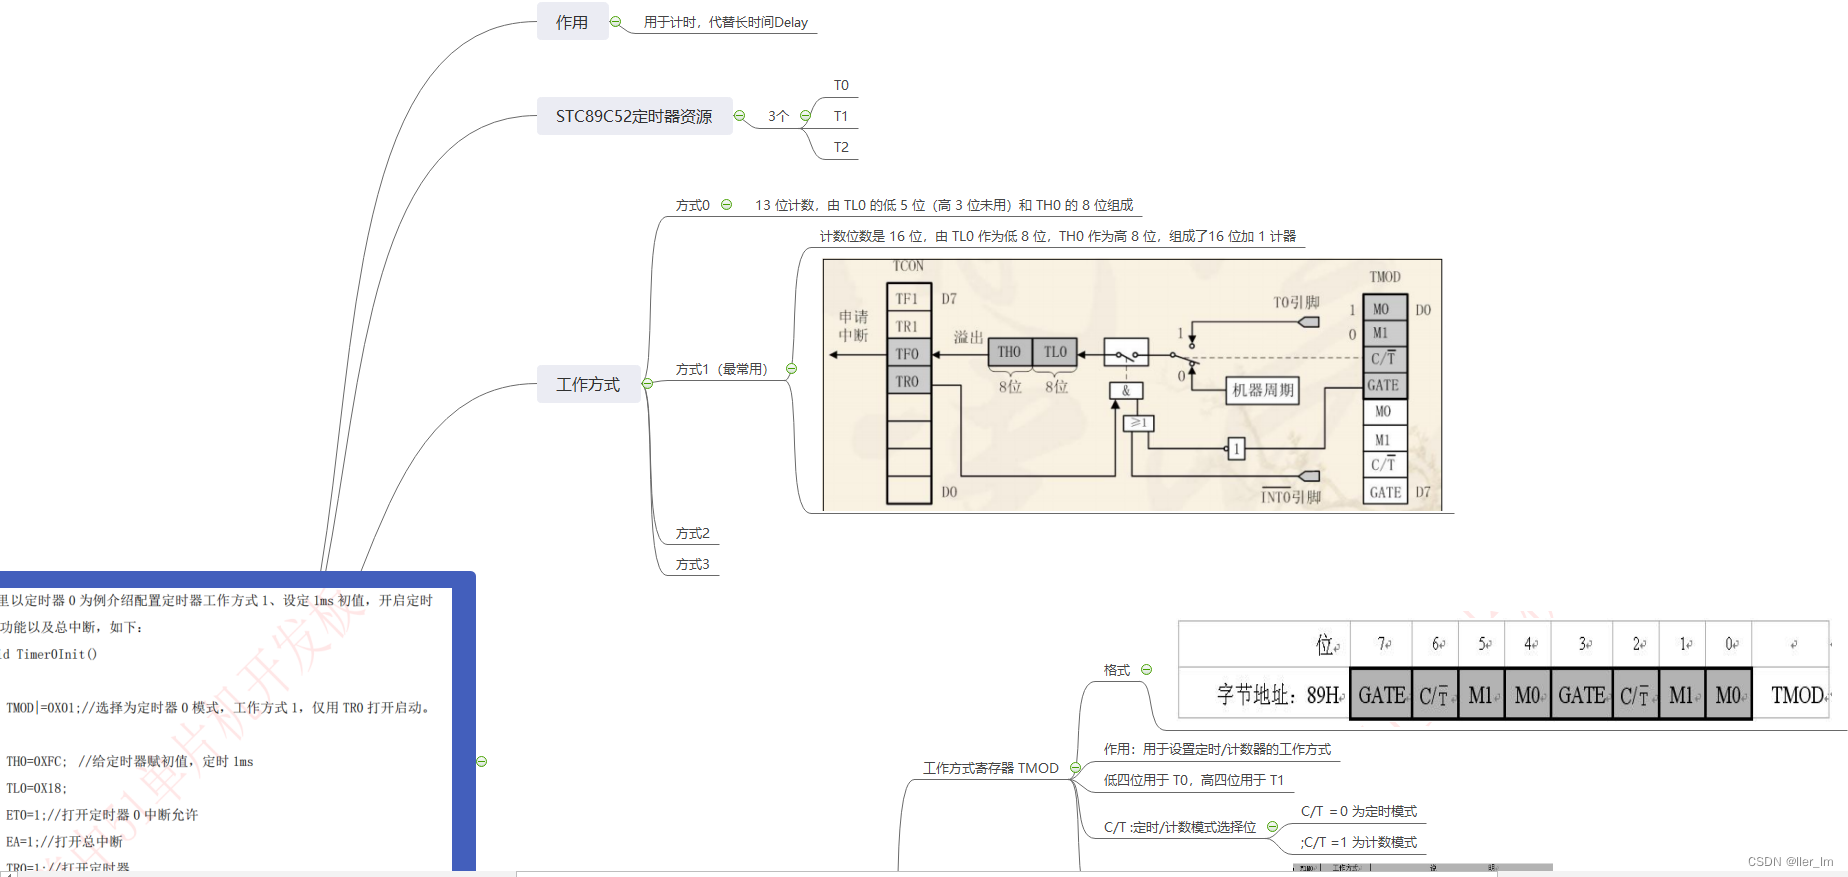Select the C/T 定时/计数模式选择位 subtopic
Image resolution: width=1848 pixels, height=877 pixels.
click(x=1180, y=827)
